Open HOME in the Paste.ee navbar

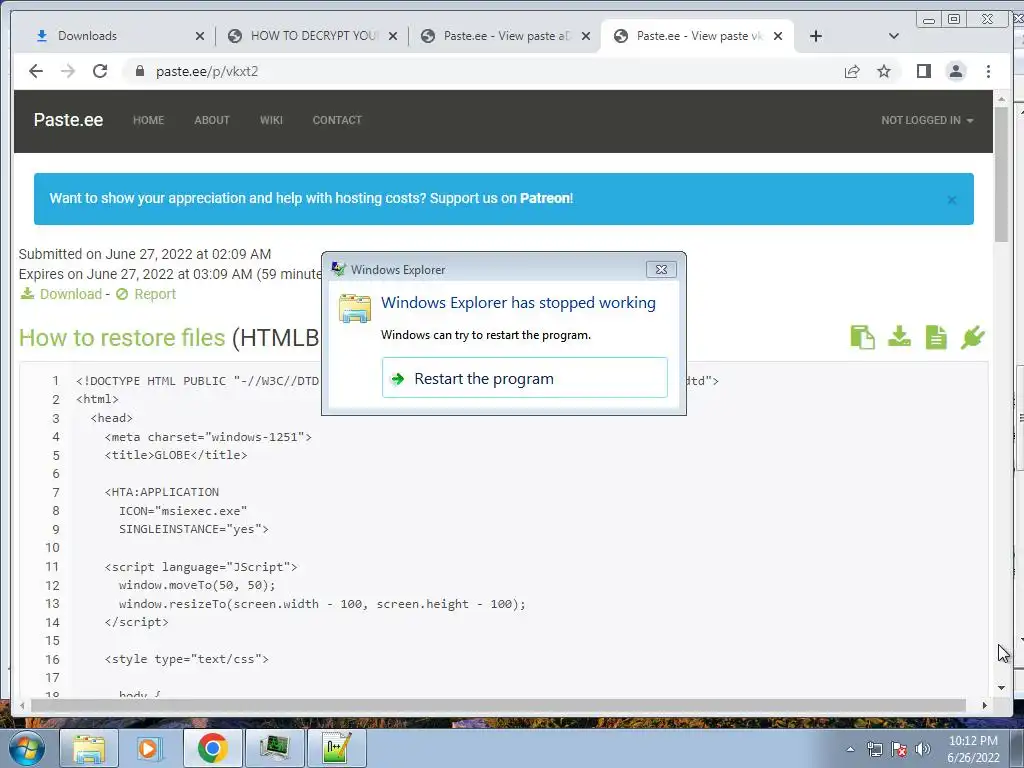pos(148,120)
